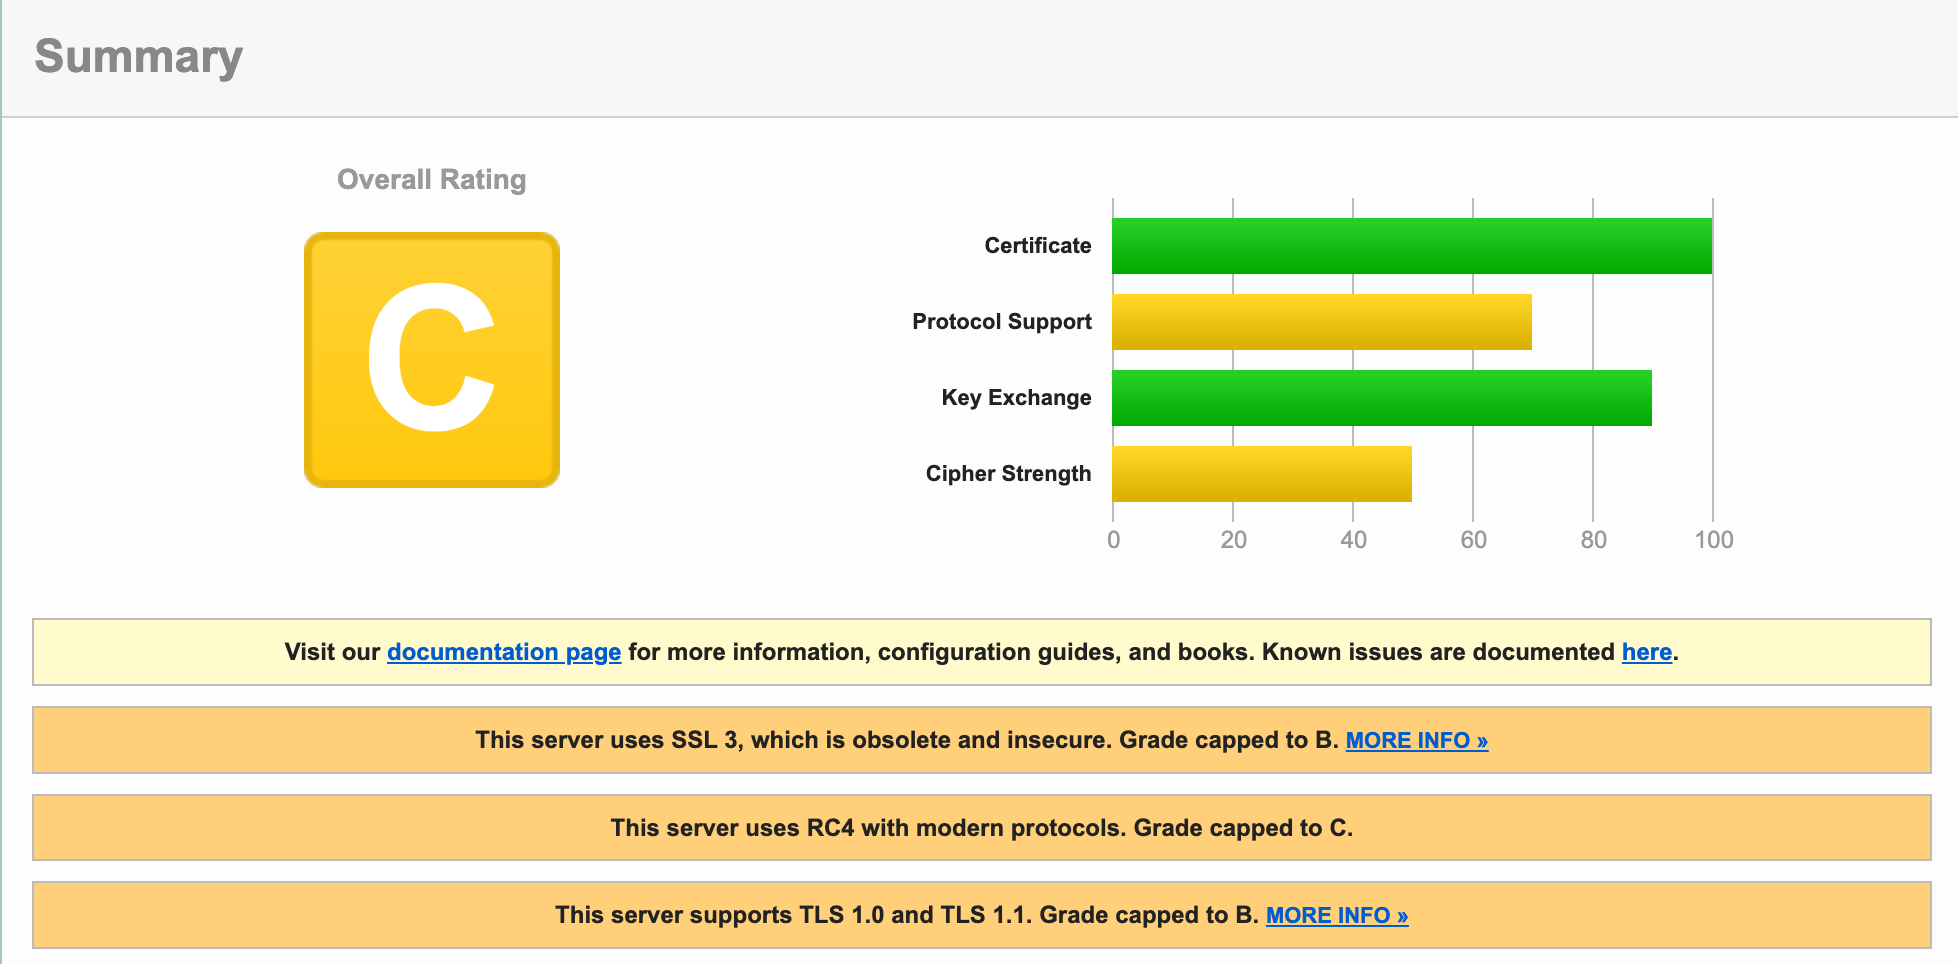The height and width of the screenshot is (964, 1958).
Task: Click the Certificate chart label
Action: coord(1038,246)
